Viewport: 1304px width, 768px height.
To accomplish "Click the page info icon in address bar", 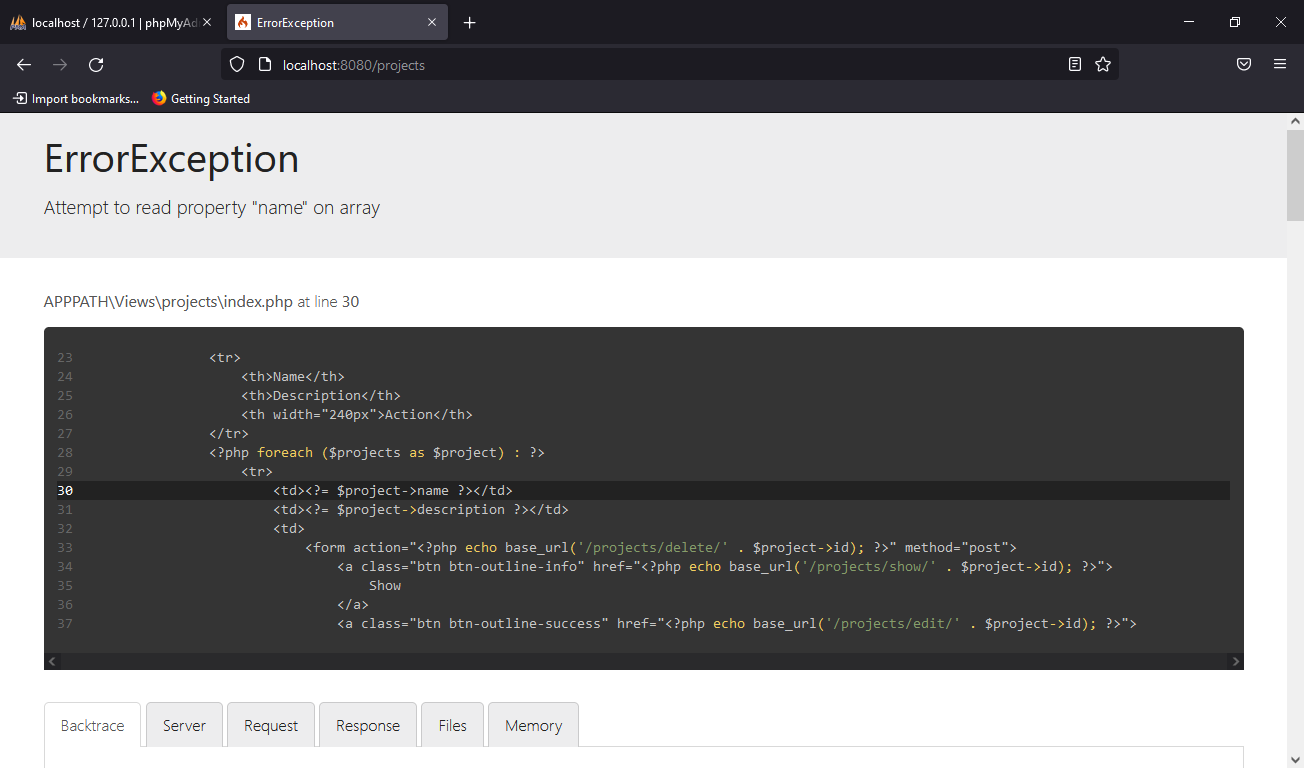I will [264, 64].
